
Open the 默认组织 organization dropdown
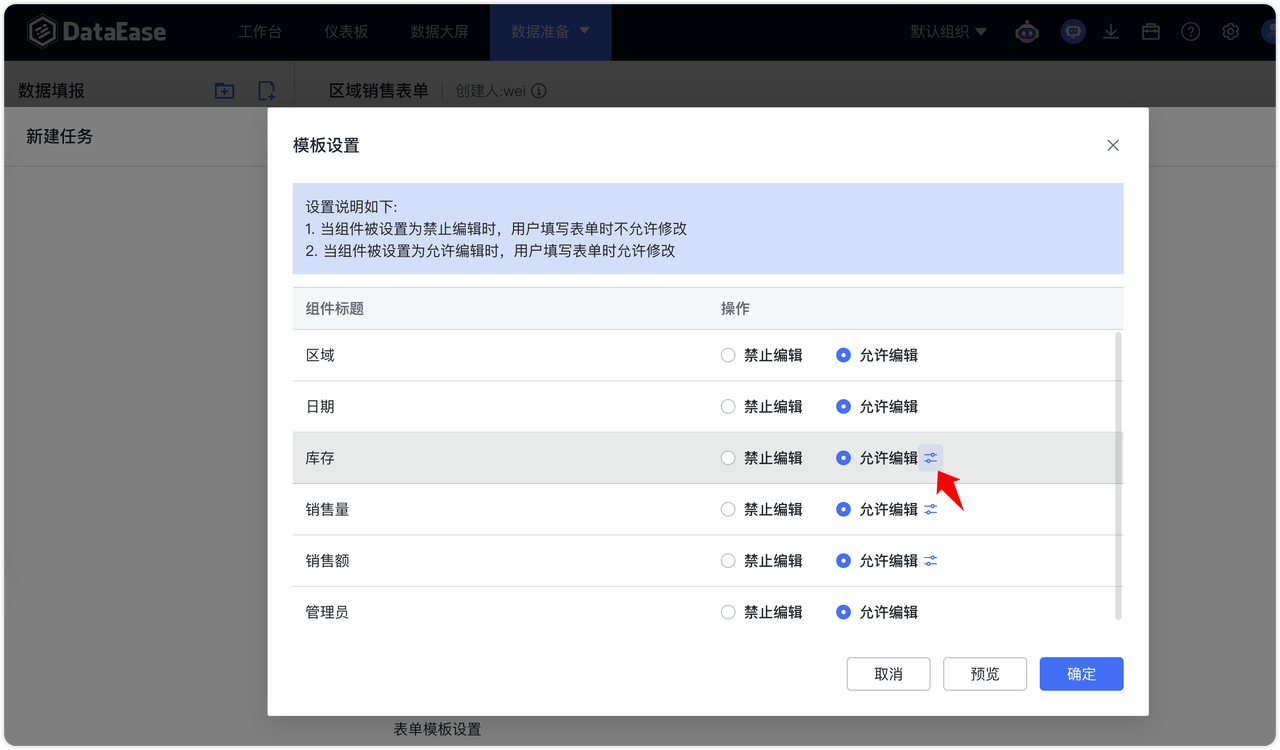(x=949, y=32)
